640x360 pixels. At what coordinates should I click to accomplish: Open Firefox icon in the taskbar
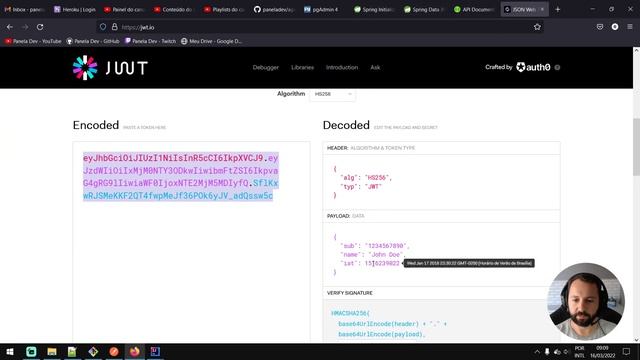coord(134,351)
